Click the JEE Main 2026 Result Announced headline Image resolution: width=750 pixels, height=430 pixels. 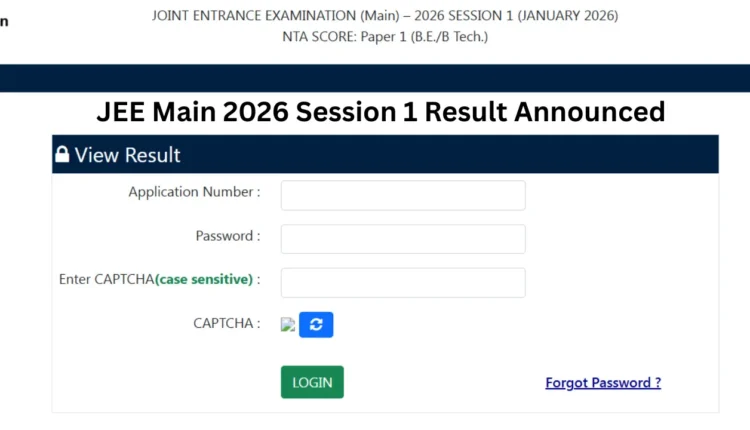(x=380, y=111)
